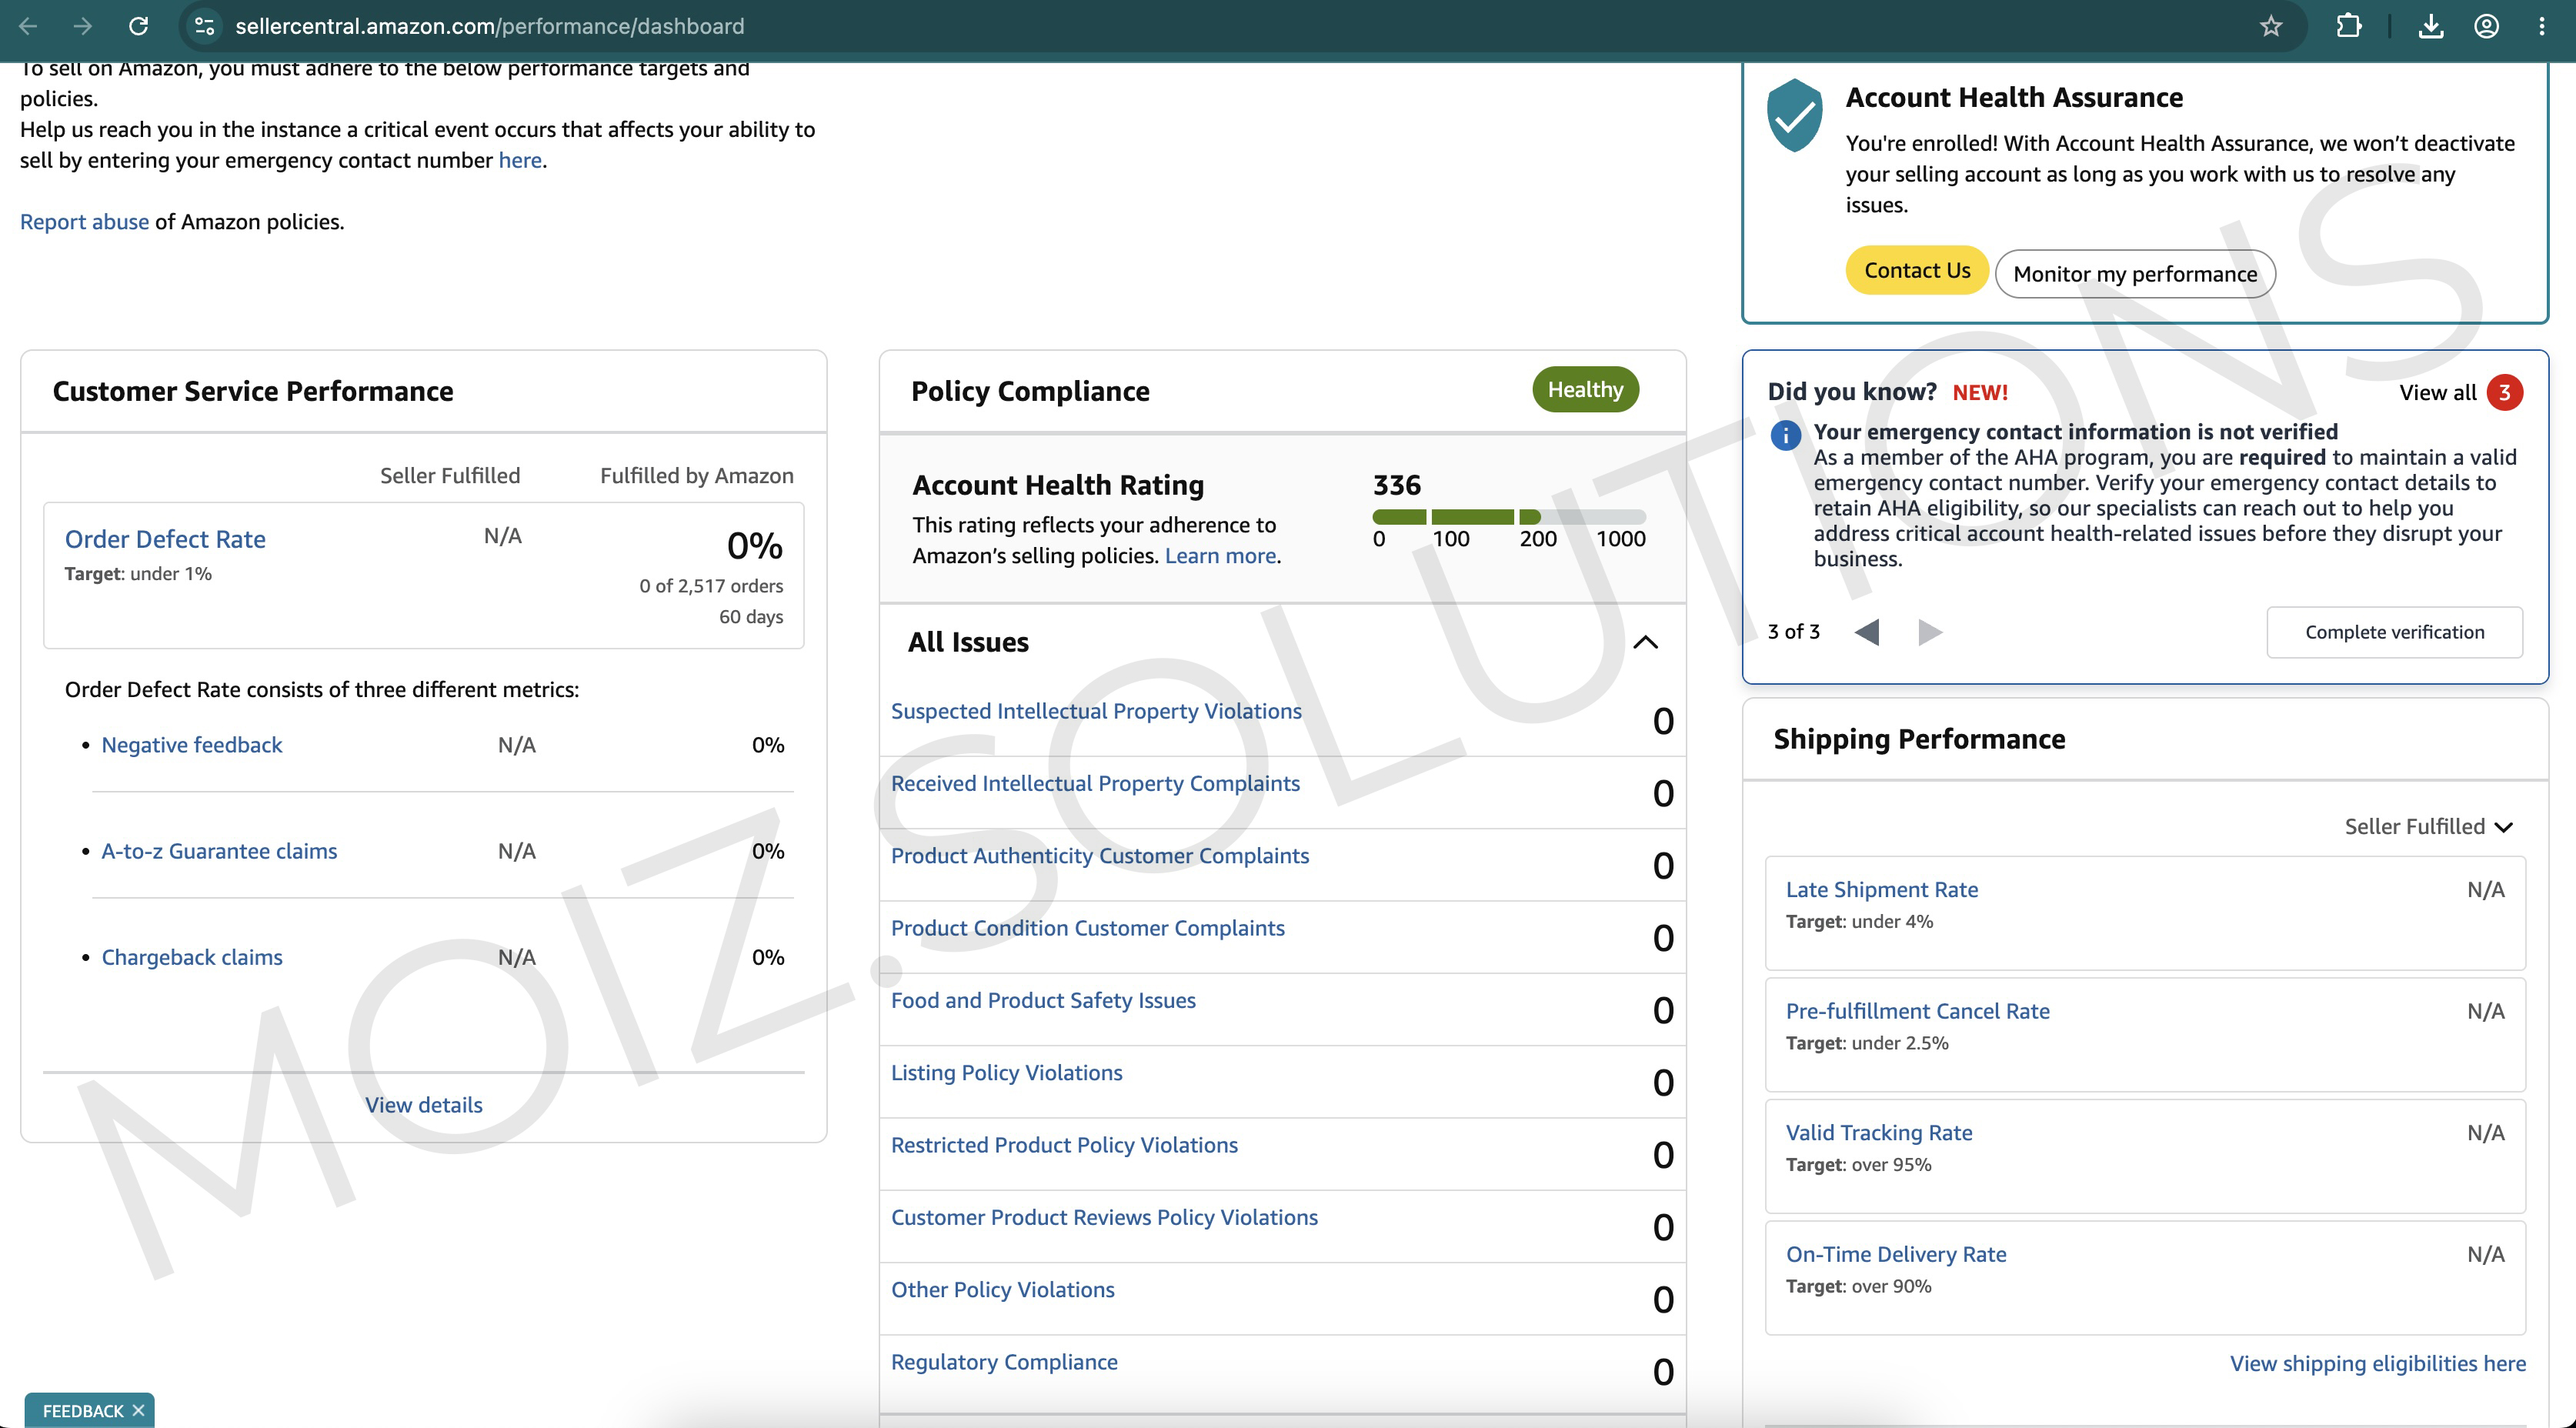Click Monitor my performance button
The image size is (2576, 1428).
2135,274
